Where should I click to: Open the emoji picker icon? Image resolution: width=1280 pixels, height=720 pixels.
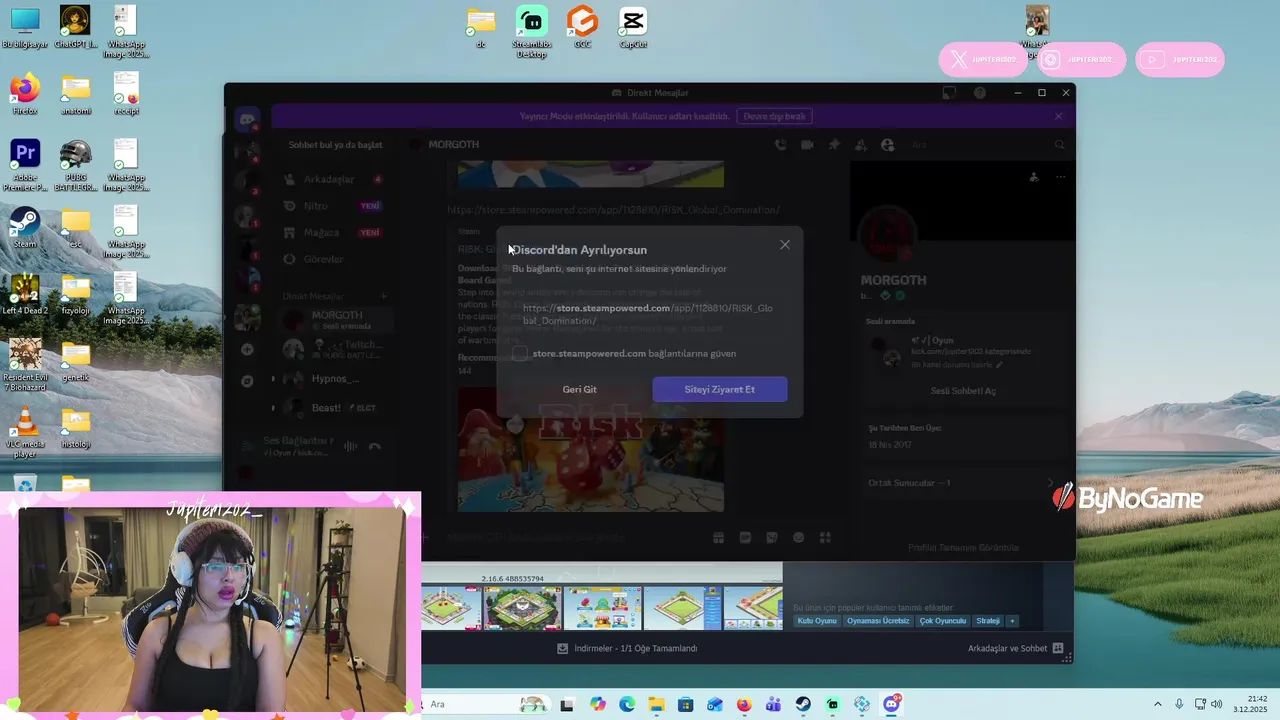(798, 538)
